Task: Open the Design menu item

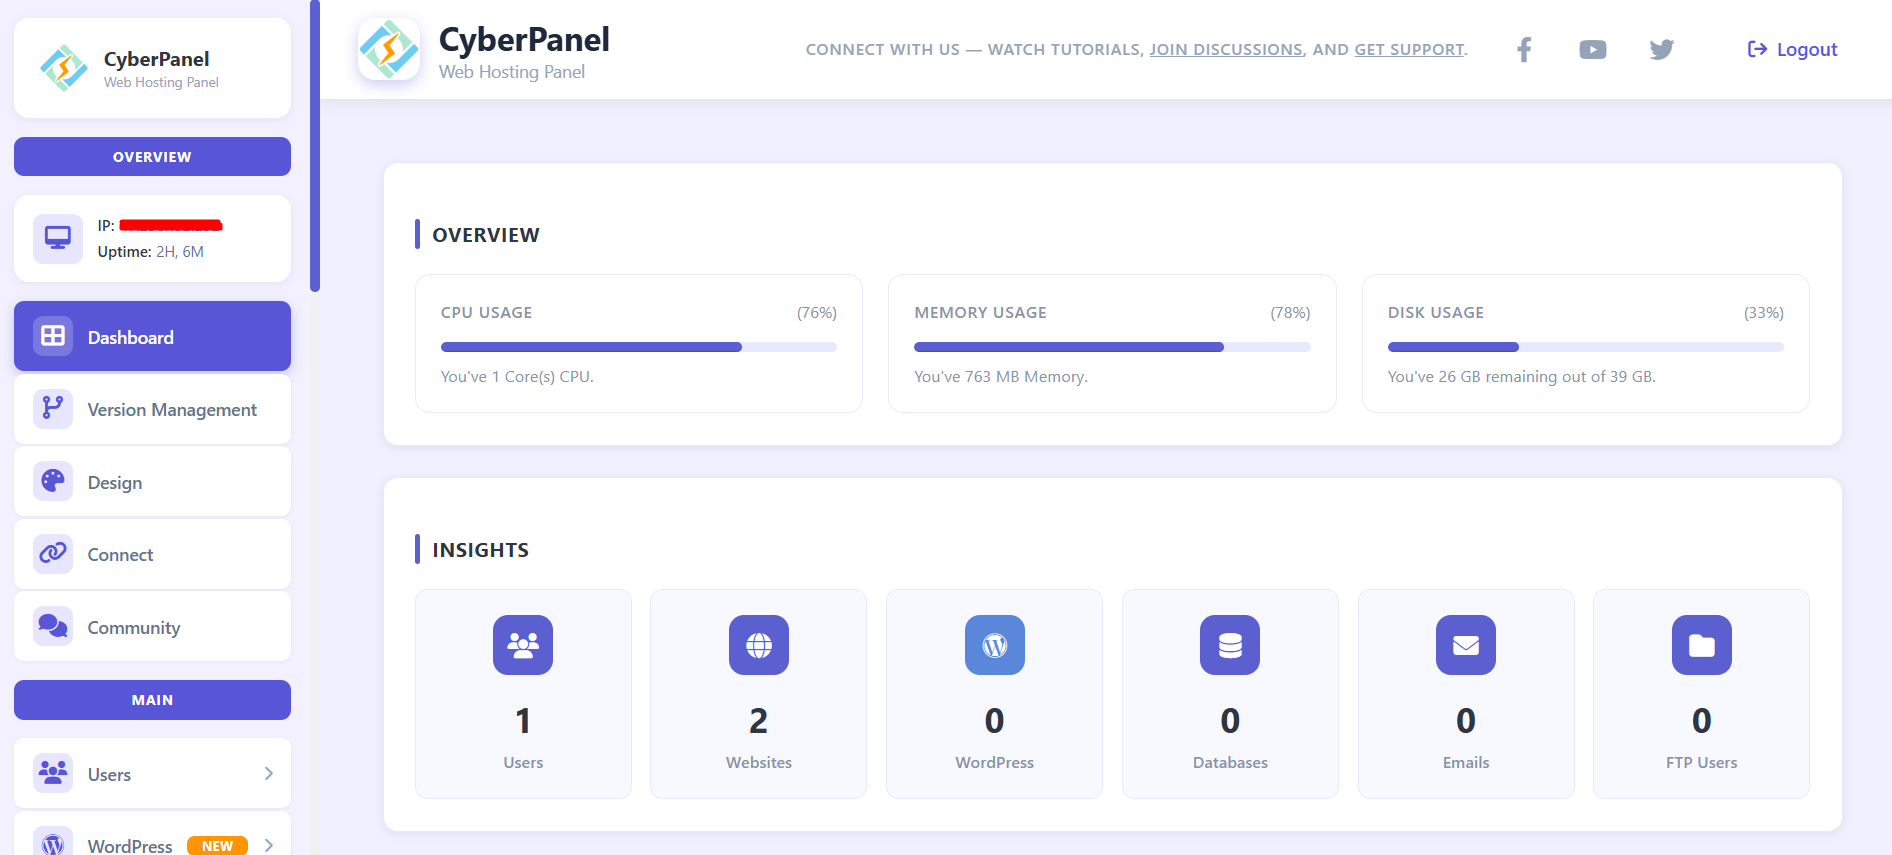Action: click(152, 482)
